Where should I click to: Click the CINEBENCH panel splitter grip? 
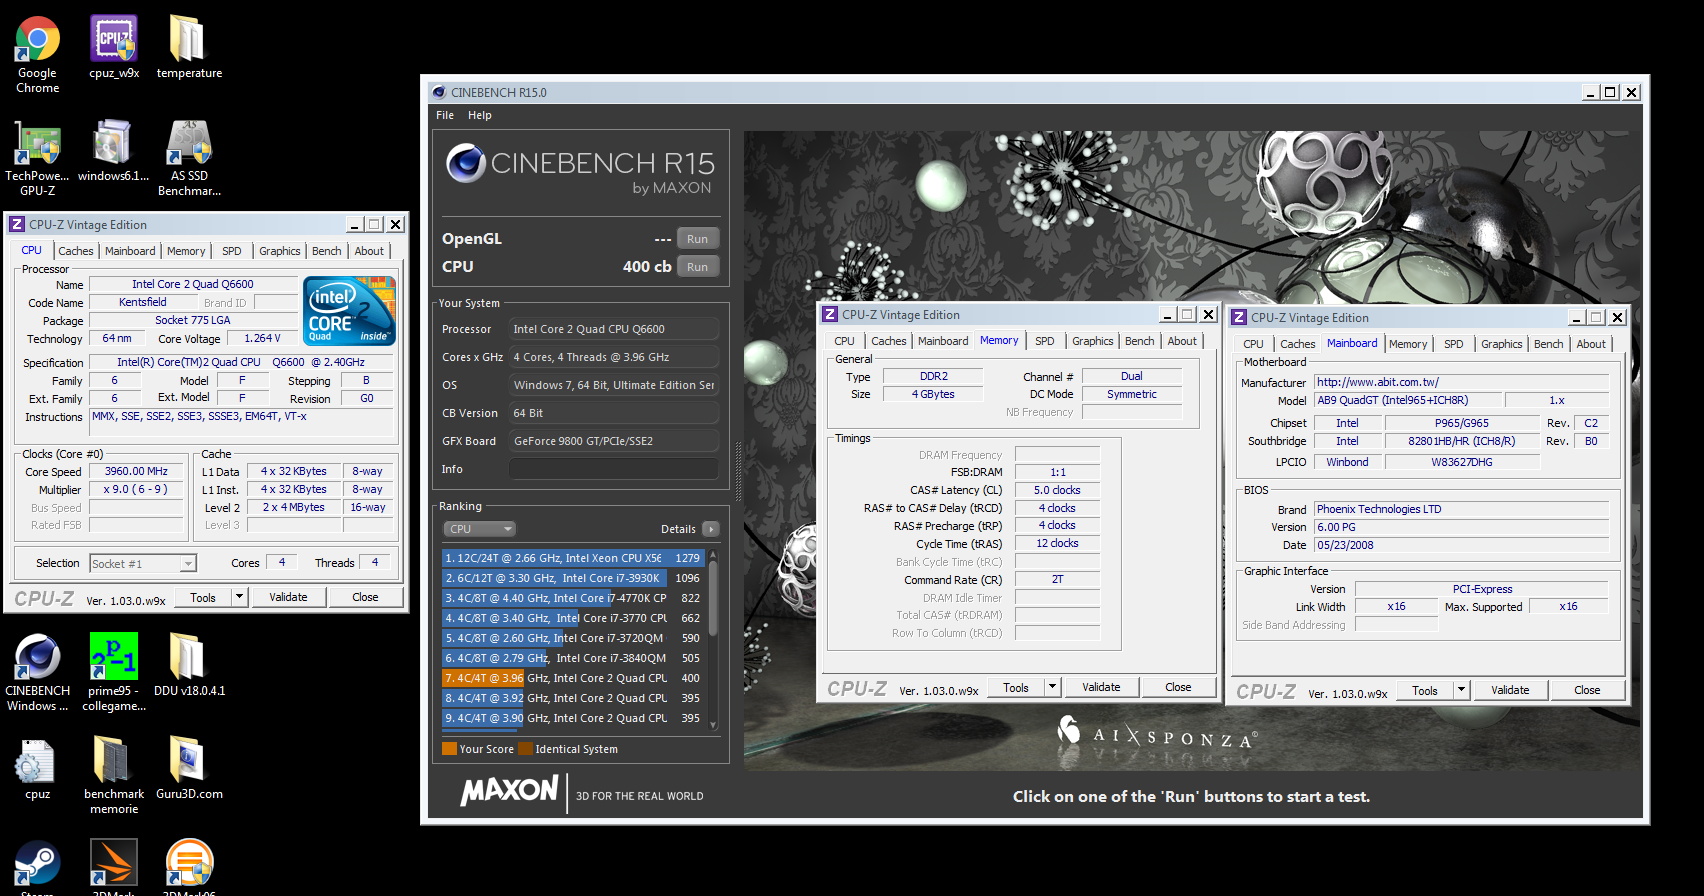(738, 471)
